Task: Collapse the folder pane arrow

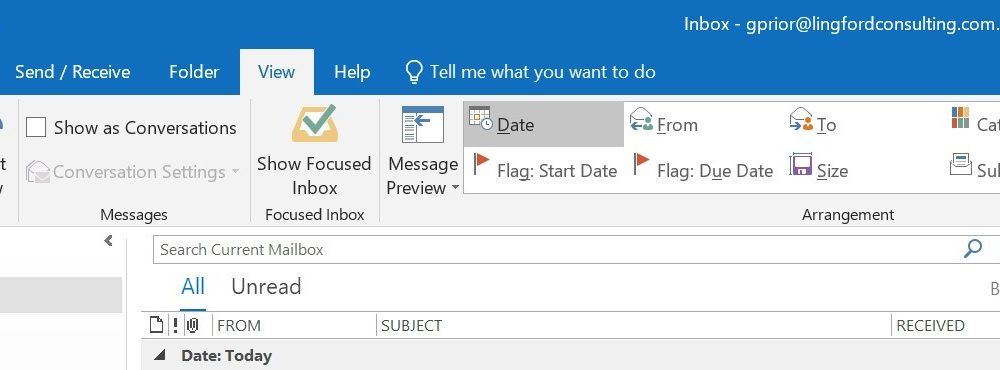Action: 108,240
